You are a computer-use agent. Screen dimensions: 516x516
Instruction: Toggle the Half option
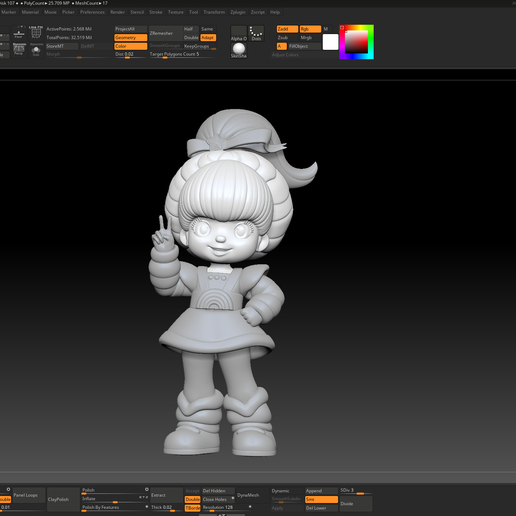(x=191, y=29)
